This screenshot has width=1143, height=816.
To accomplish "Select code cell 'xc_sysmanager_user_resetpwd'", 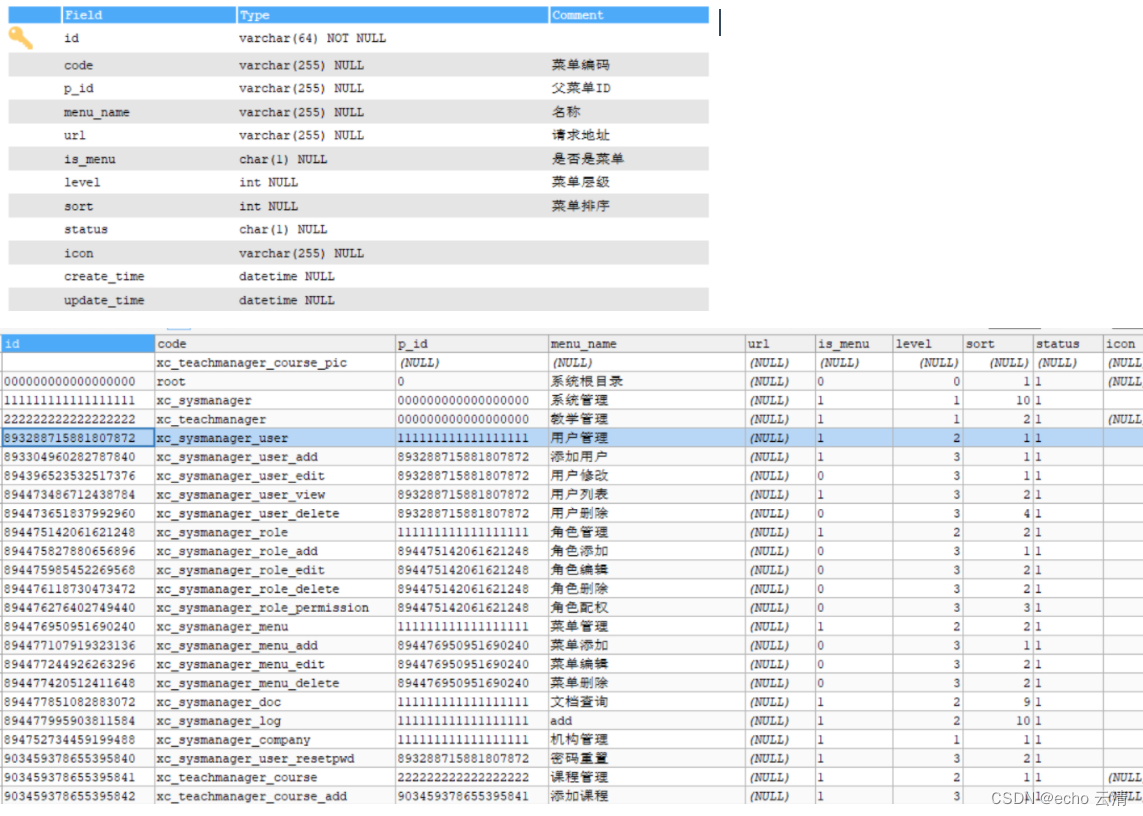I will point(275,758).
